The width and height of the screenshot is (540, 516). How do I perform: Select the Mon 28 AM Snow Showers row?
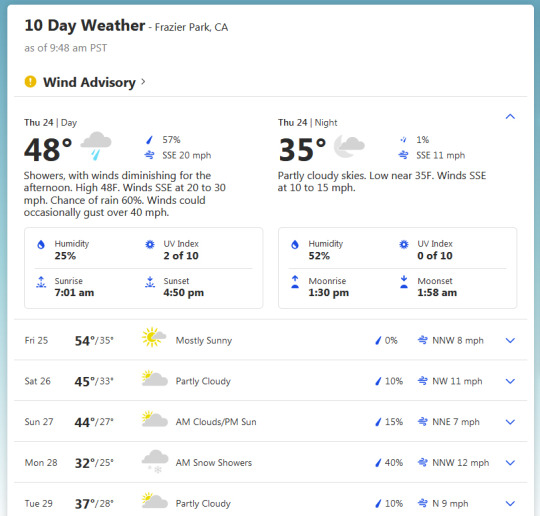pyautogui.click(x=271, y=462)
